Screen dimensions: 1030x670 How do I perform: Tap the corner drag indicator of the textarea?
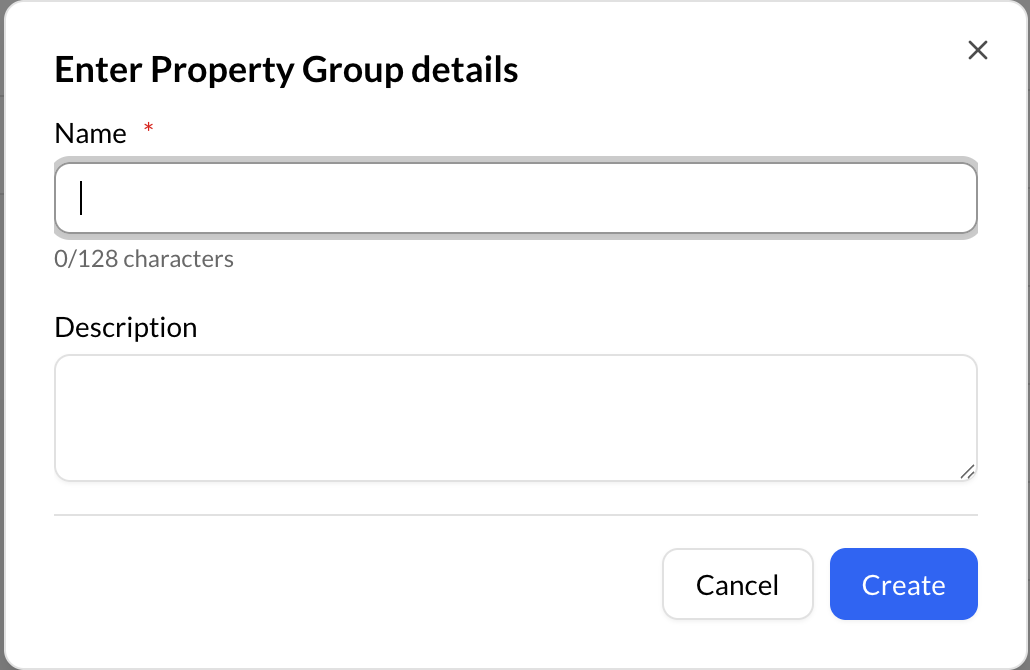968,471
